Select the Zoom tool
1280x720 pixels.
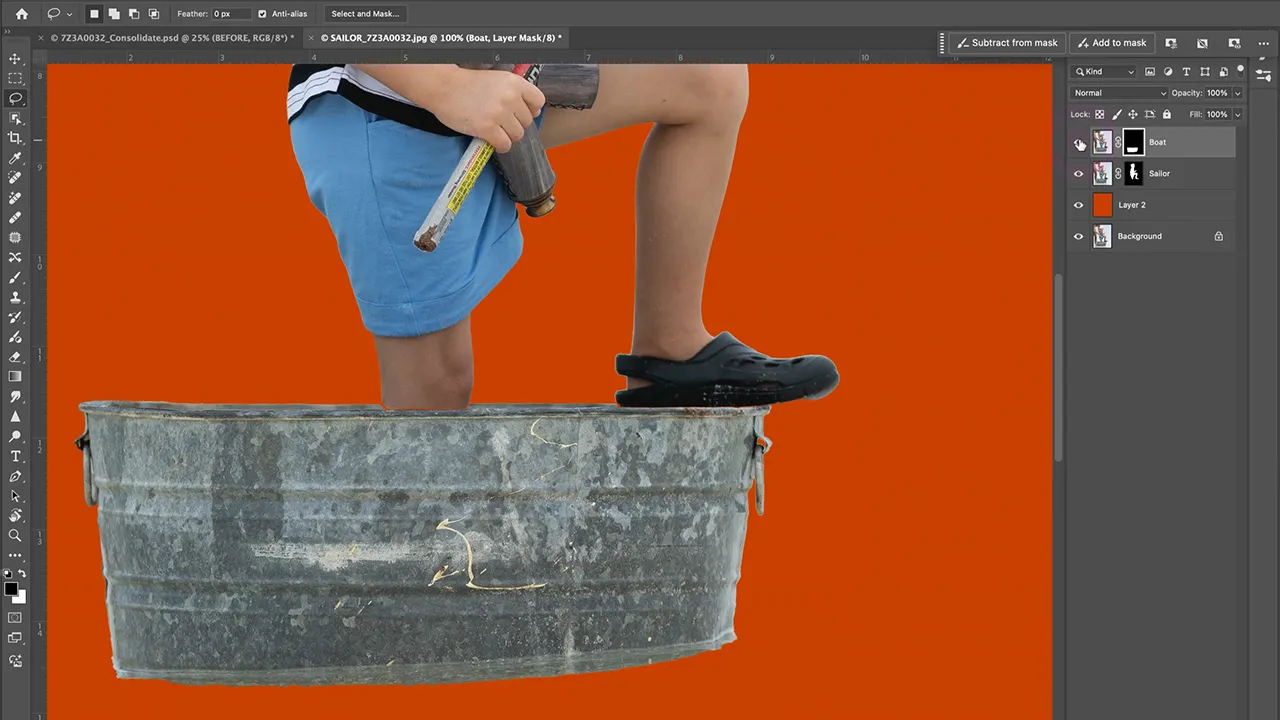15,536
